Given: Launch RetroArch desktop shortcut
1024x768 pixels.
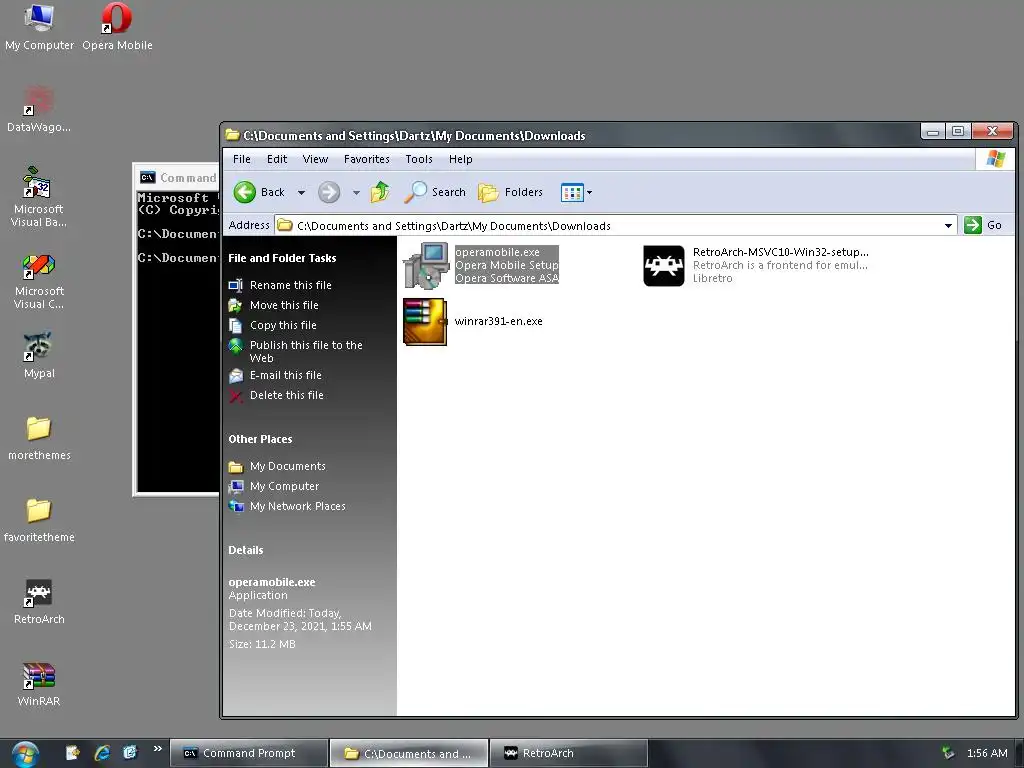Looking at the screenshot, I should [x=39, y=601].
